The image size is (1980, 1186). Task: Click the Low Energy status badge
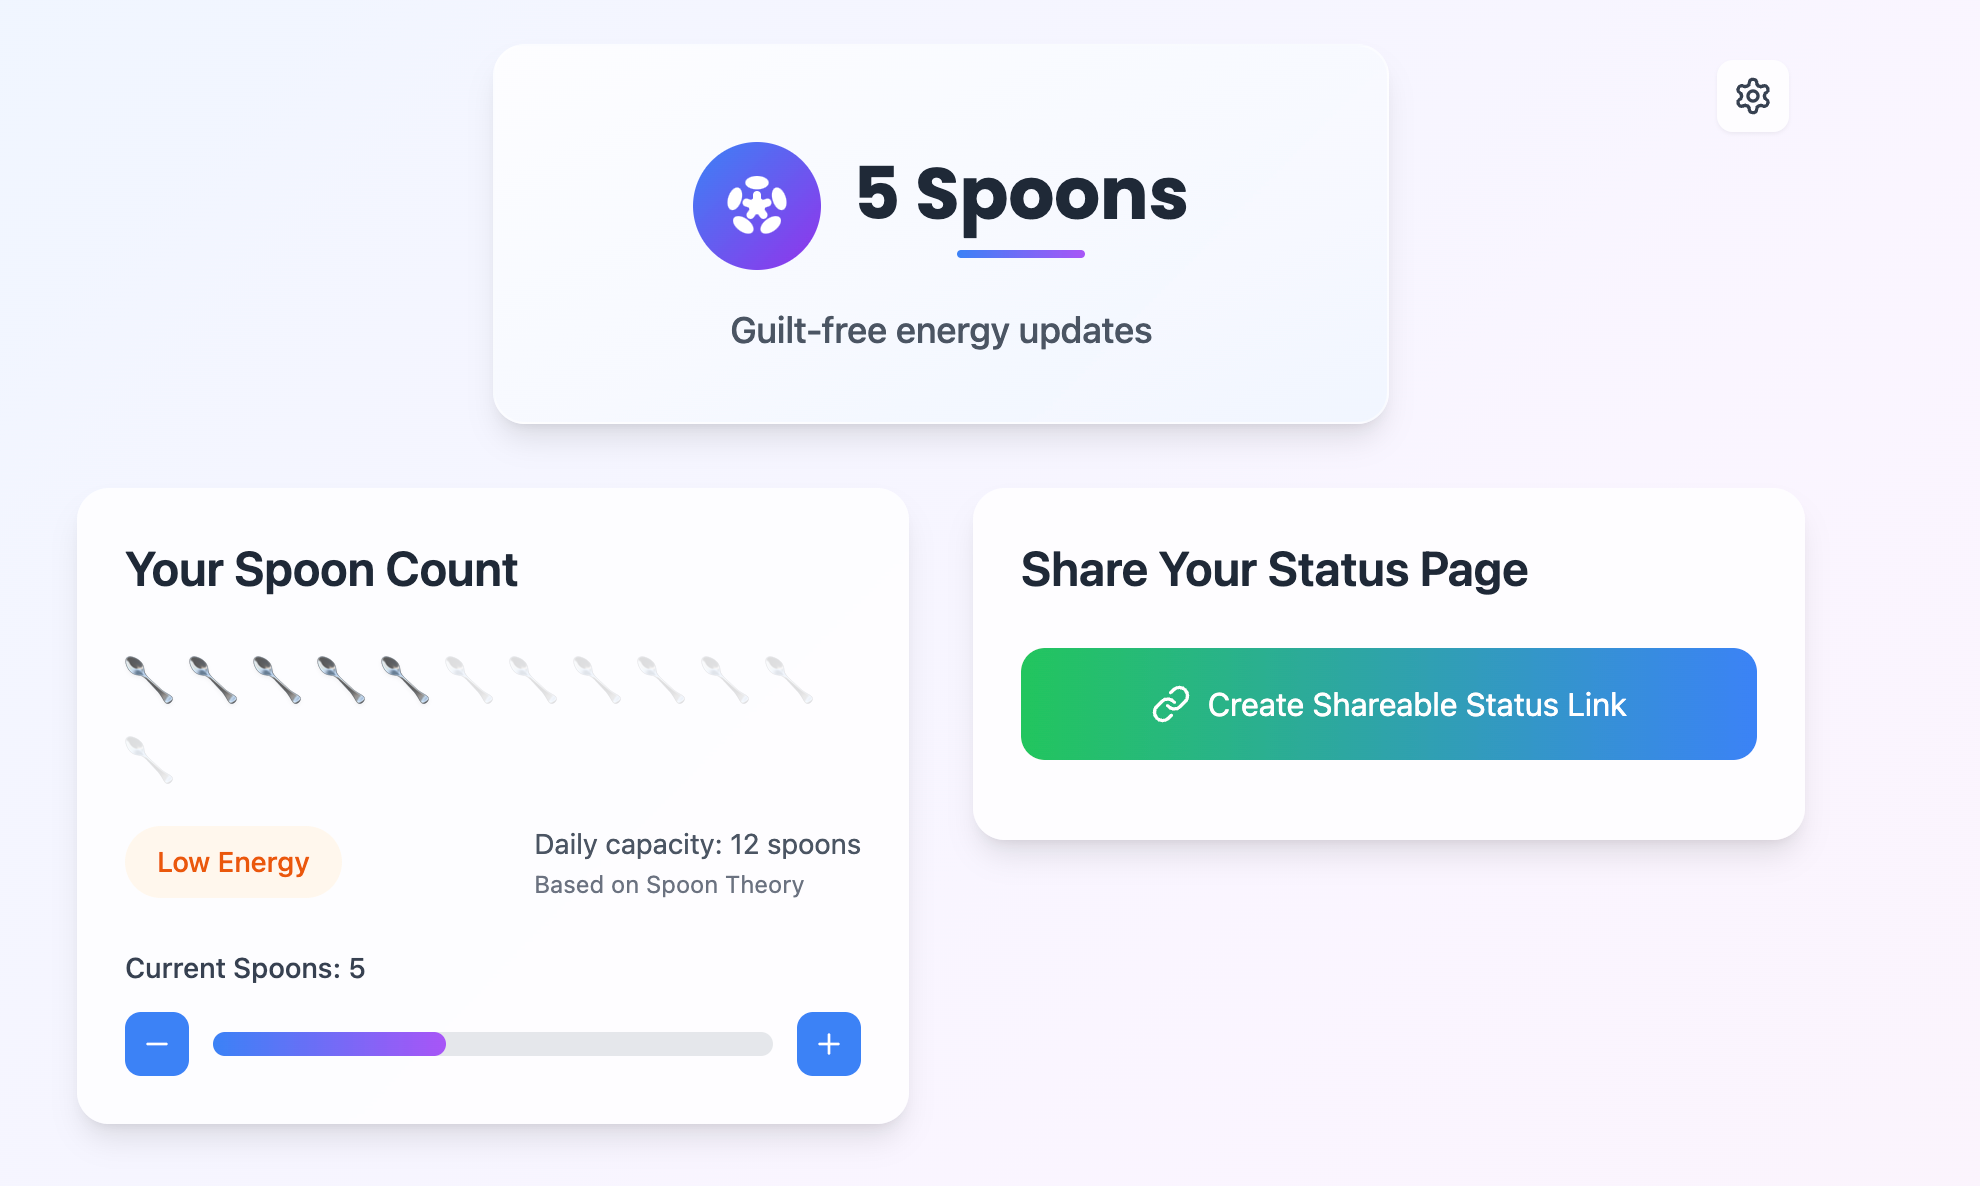click(233, 862)
